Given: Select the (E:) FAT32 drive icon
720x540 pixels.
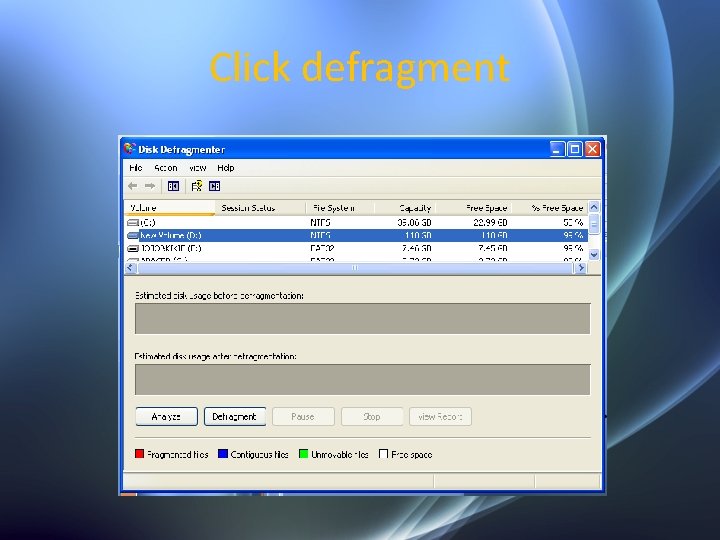Looking at the screenshot, I should 133,248.
